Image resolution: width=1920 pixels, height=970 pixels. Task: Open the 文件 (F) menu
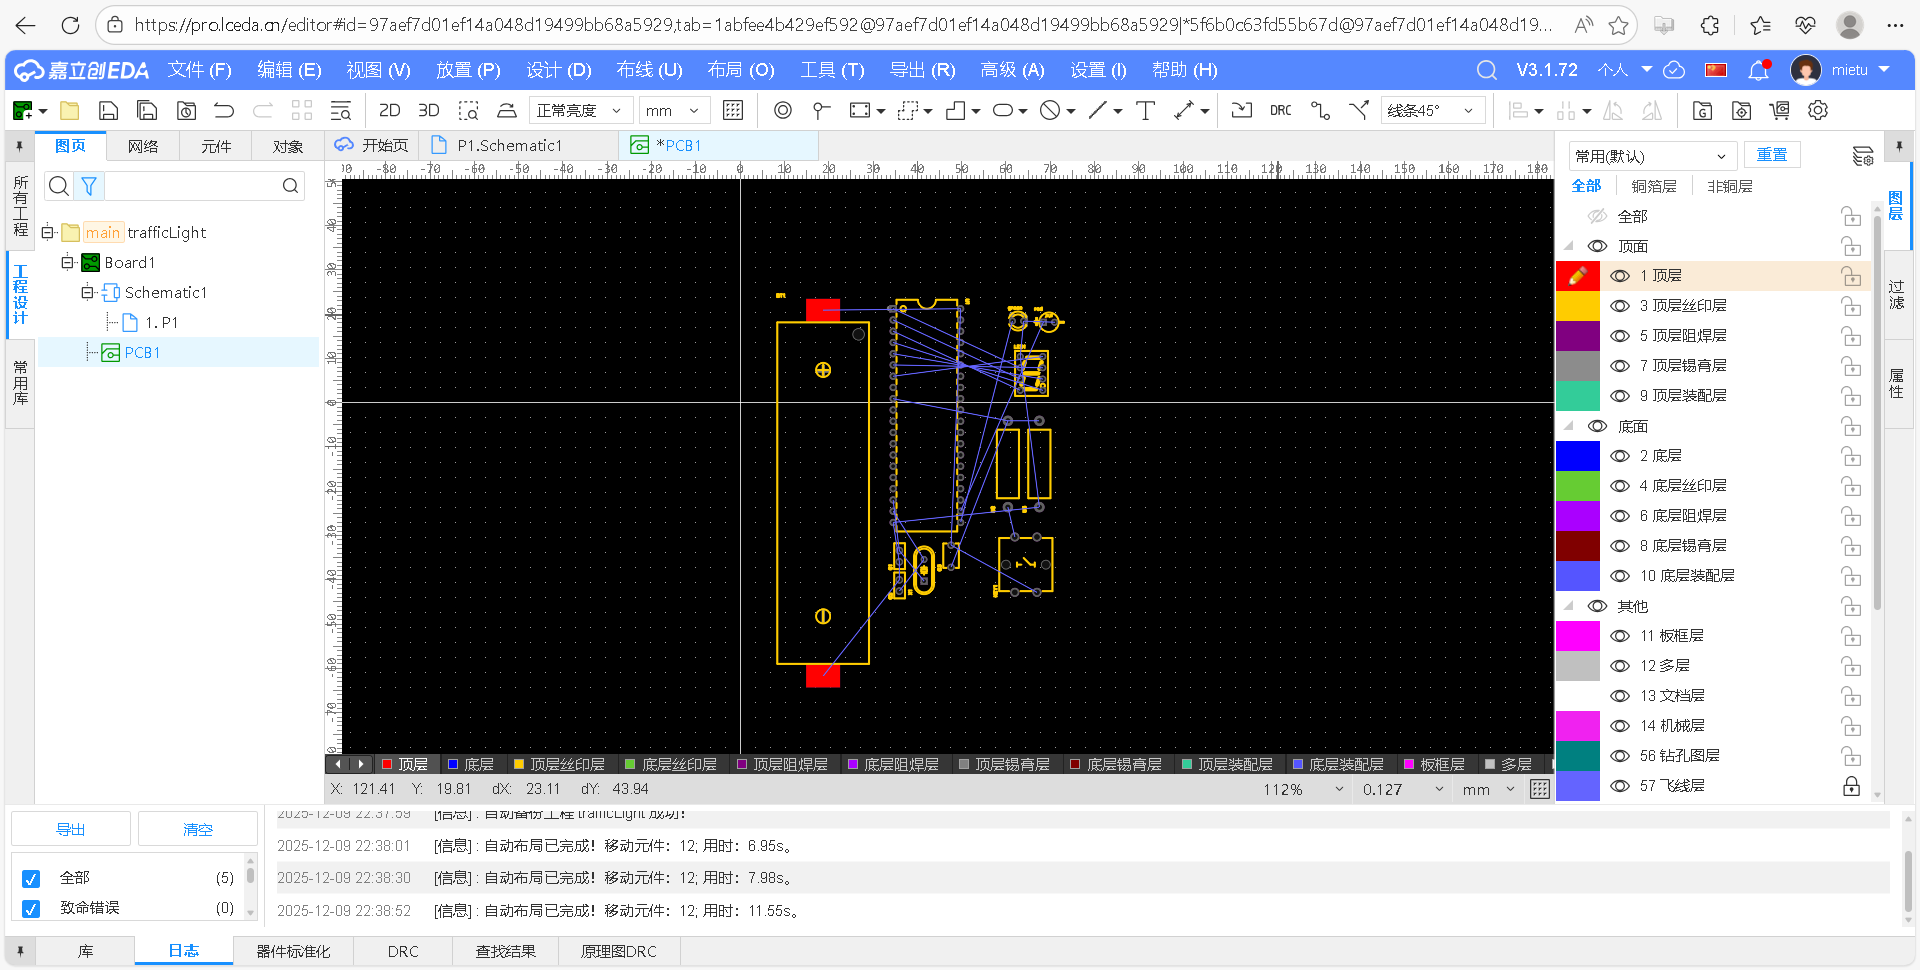(199, 70)
